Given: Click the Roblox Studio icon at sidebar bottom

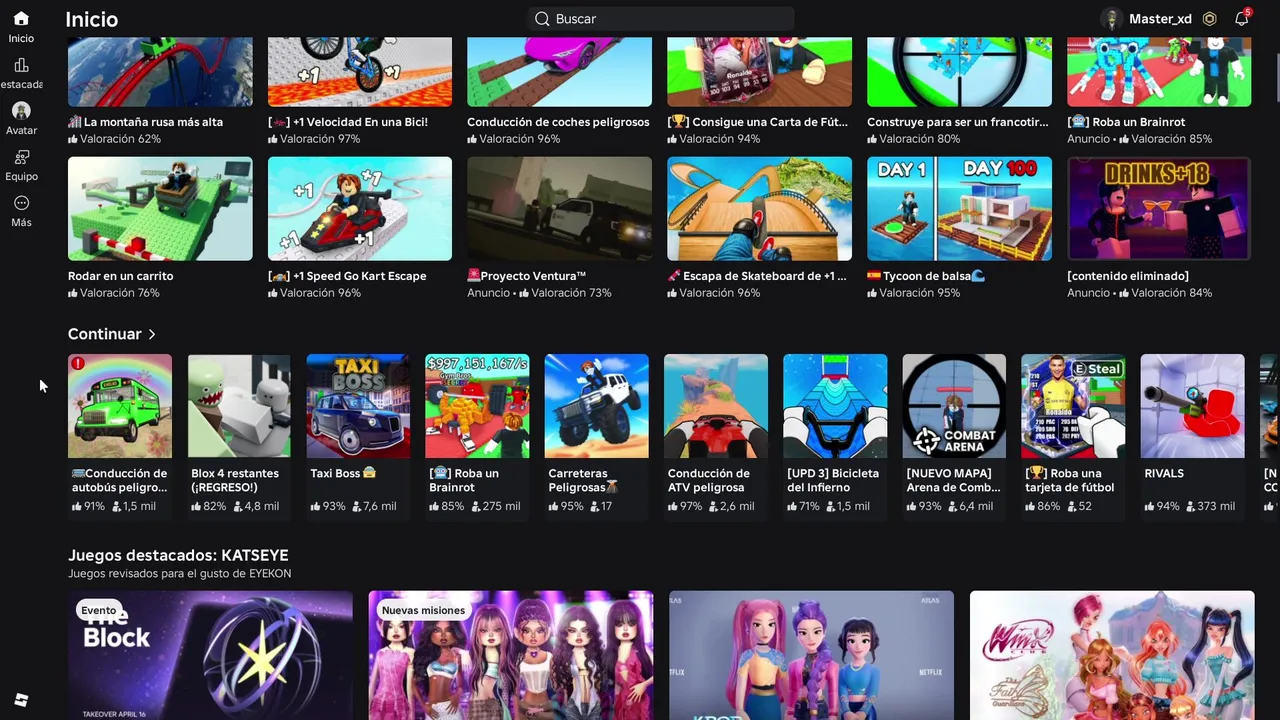Looking at the screenshot, I should click(x=21, y=700).
